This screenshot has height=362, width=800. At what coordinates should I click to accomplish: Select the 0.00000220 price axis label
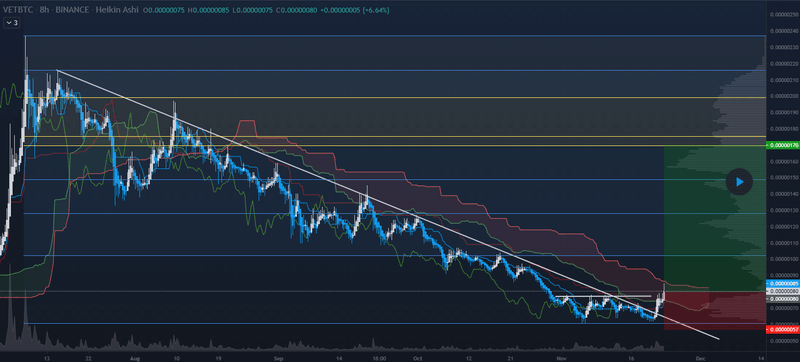click(x=784, y=64)
